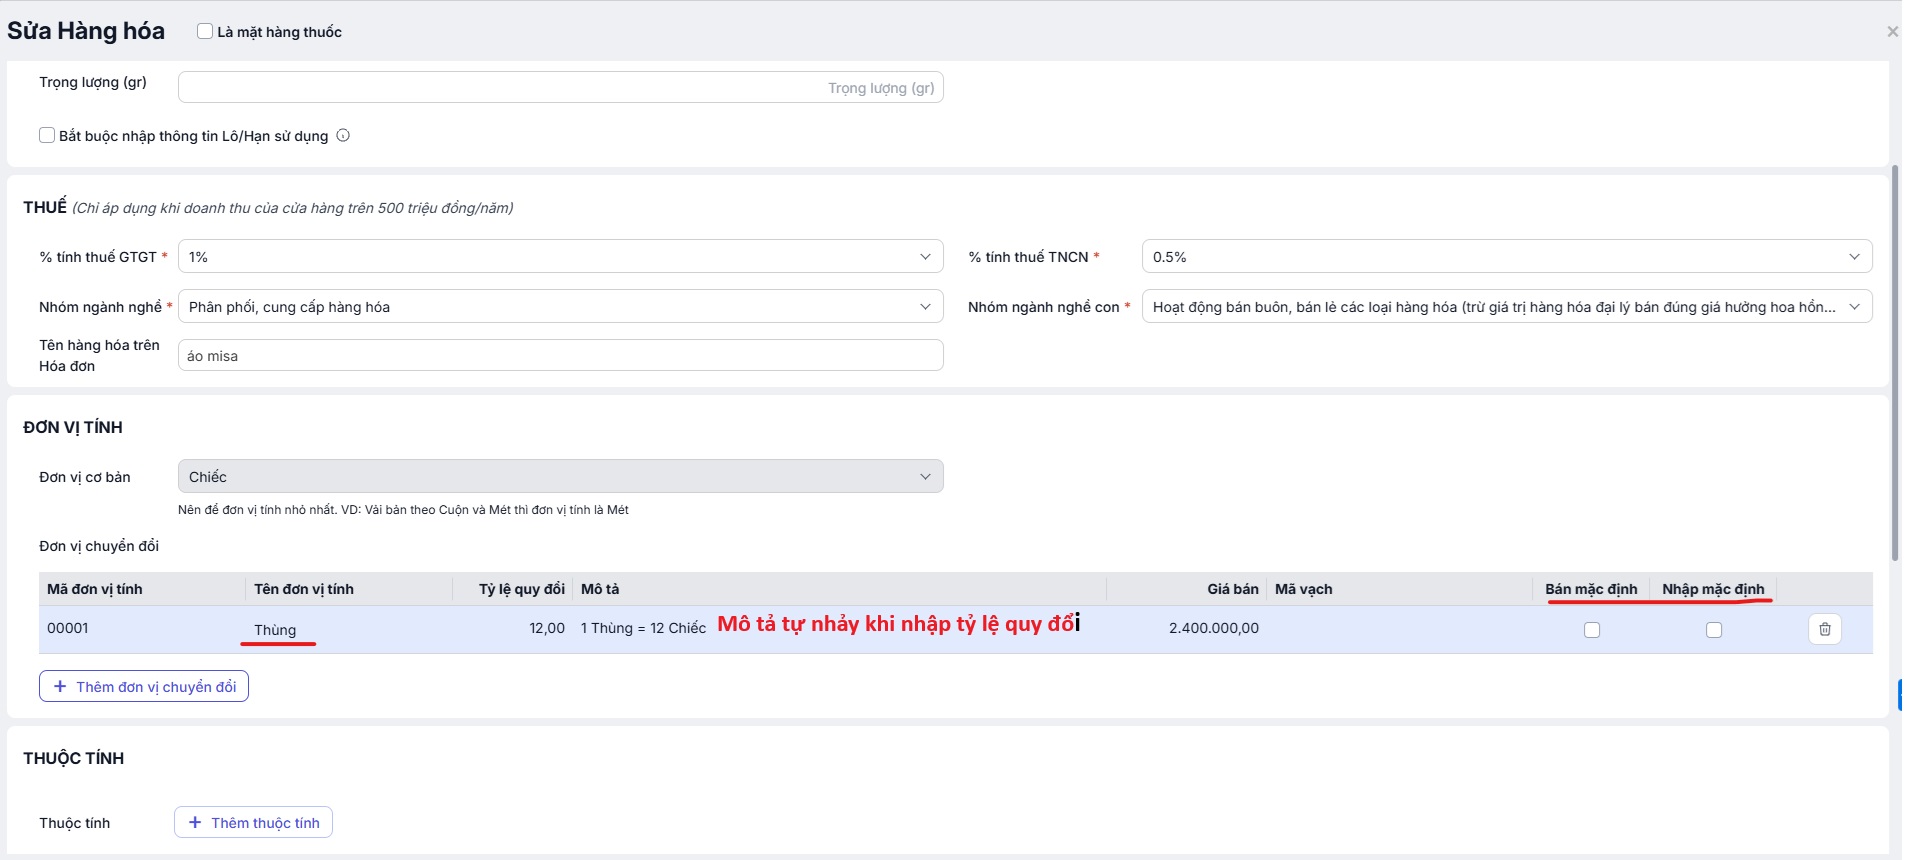The width and height of the screenshot is (1918, 860).
Task: Click Tên hàng hóa trên Hóa đơn field
Action: coord(560,356)
